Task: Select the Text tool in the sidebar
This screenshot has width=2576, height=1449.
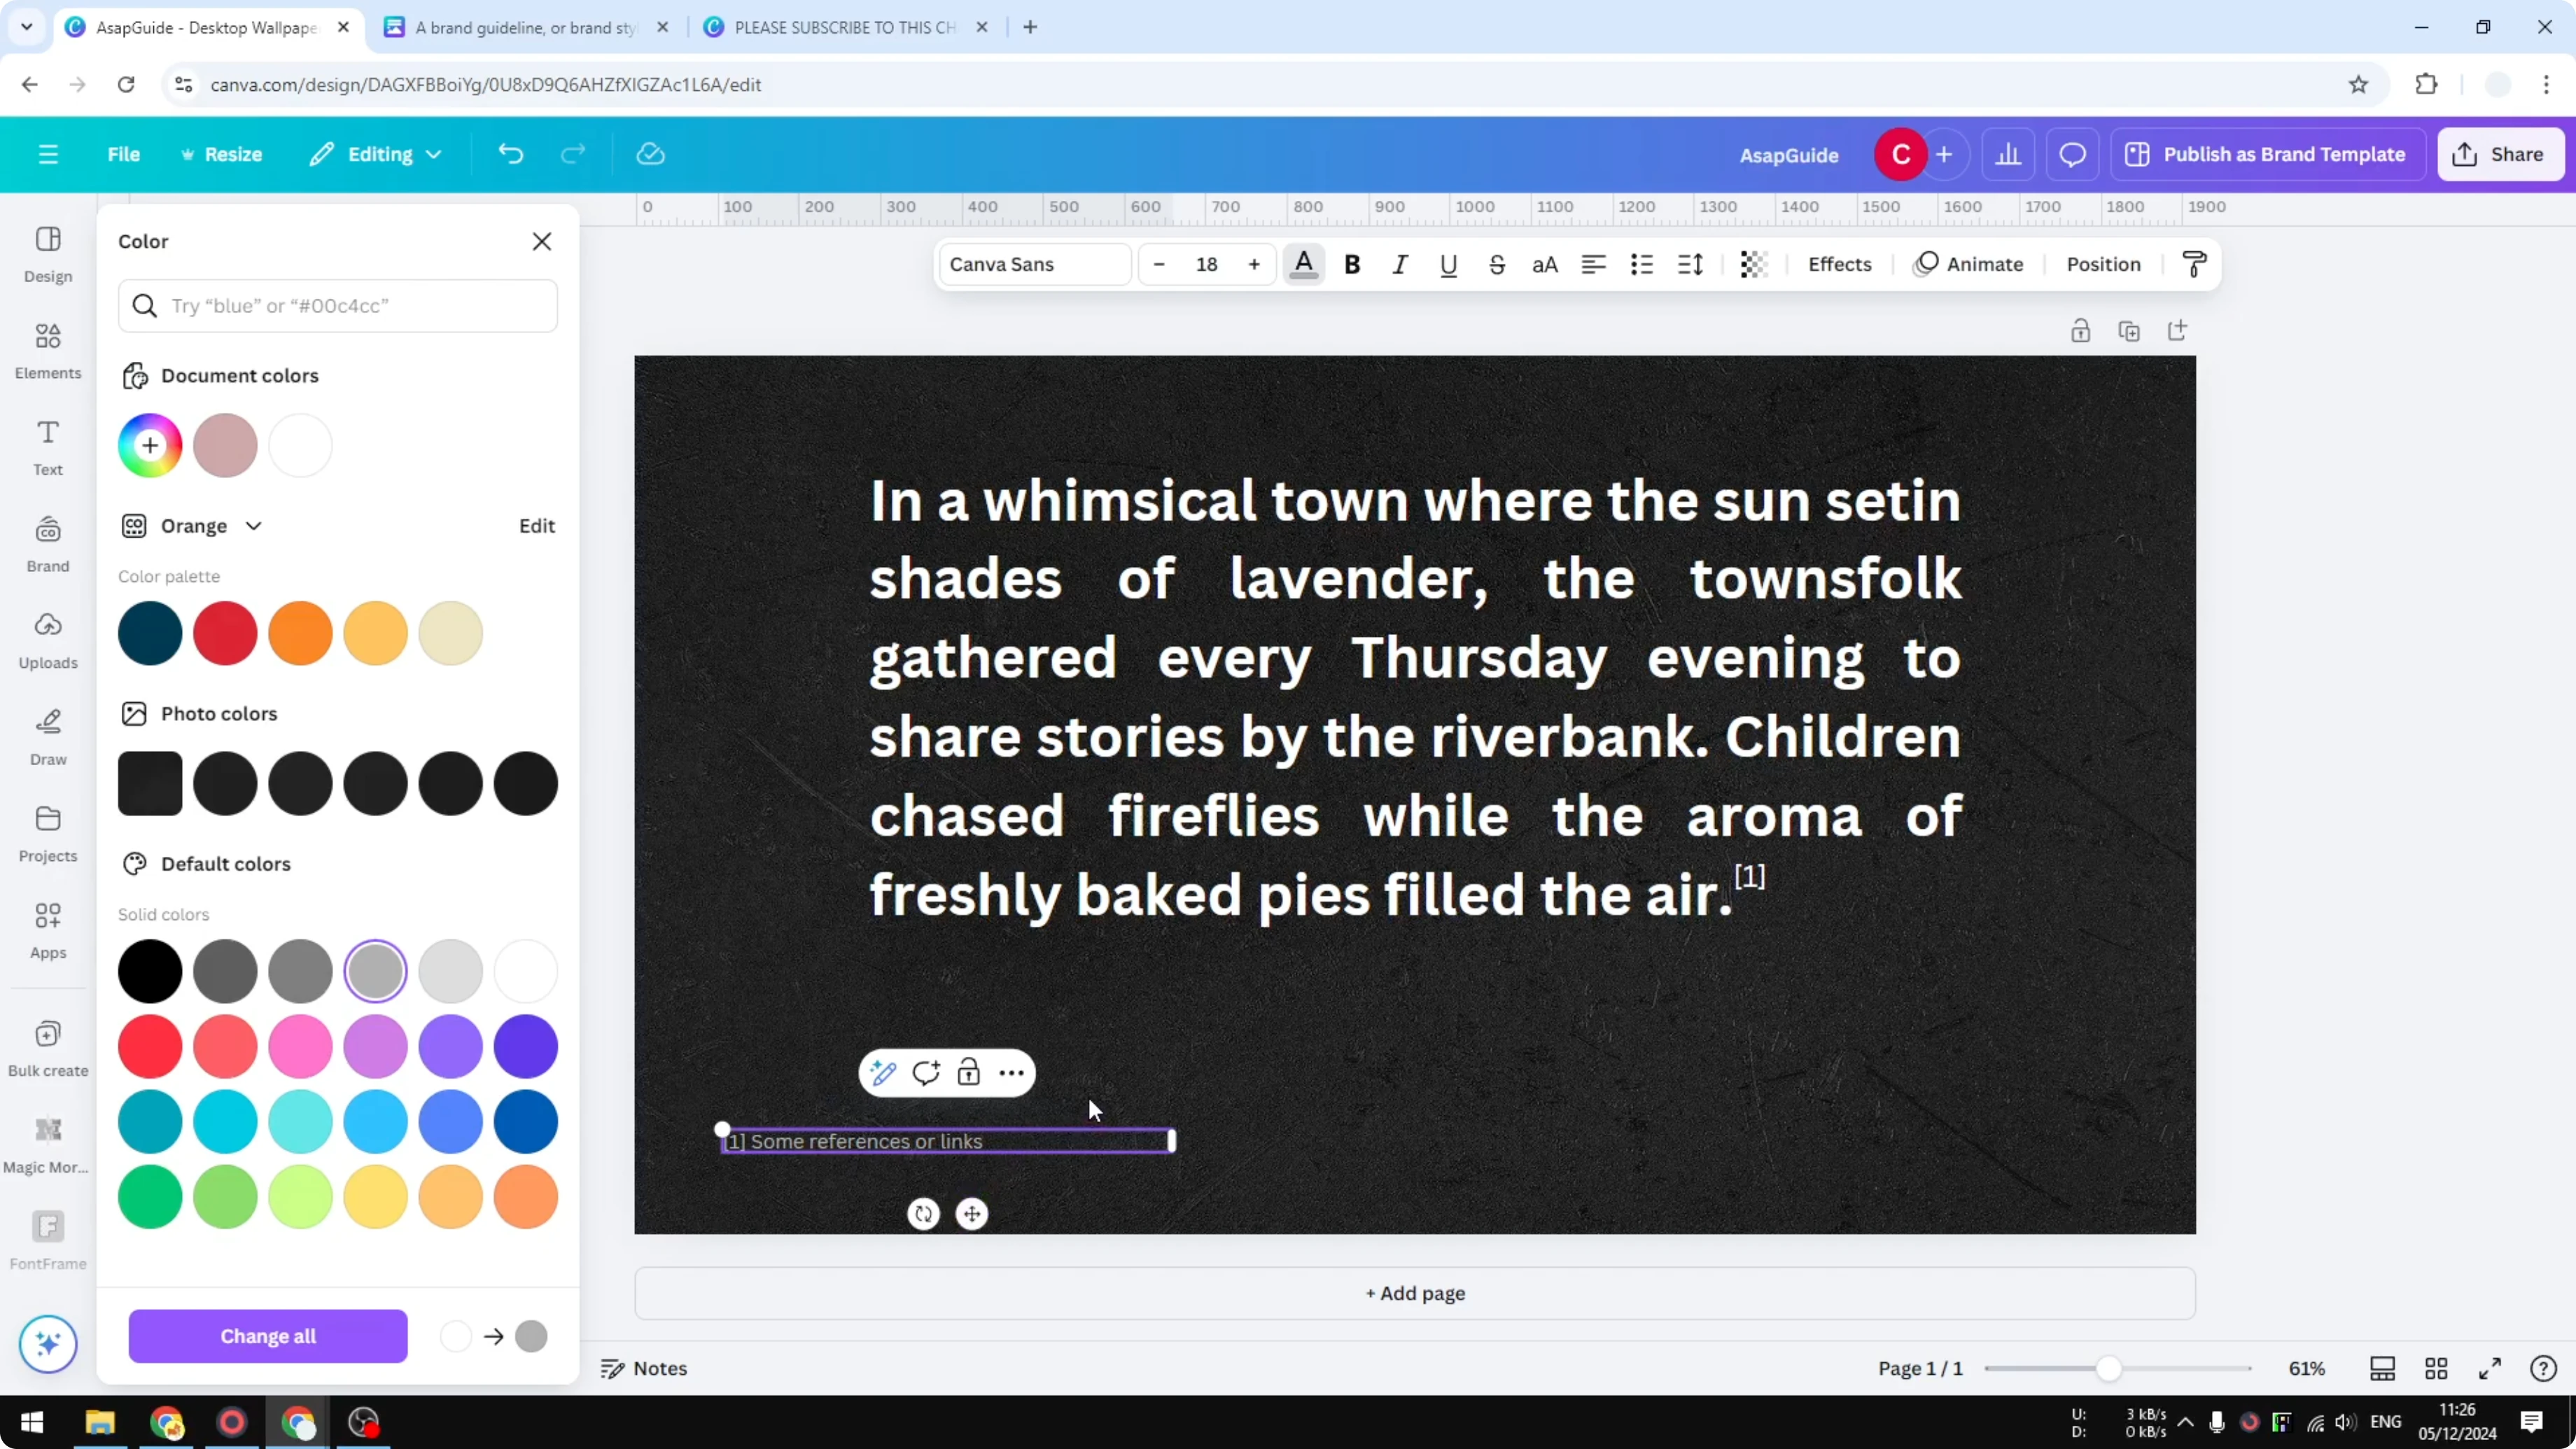Action: pyautogui.click(x=47, y=446)
